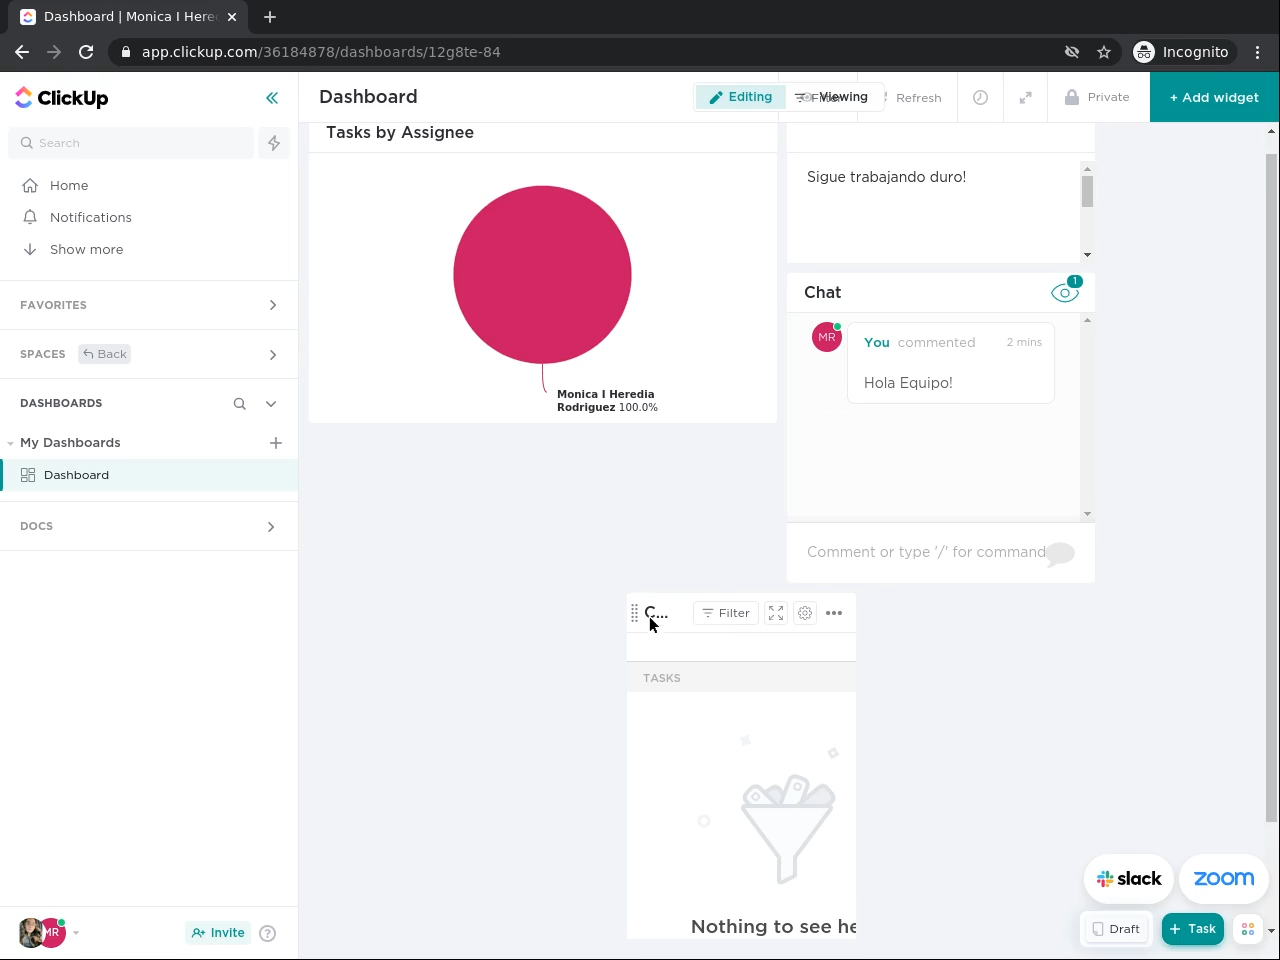1280x960 pixels.
Task: Select the Dashboard item in sidebar
Action: coord(149,475)
